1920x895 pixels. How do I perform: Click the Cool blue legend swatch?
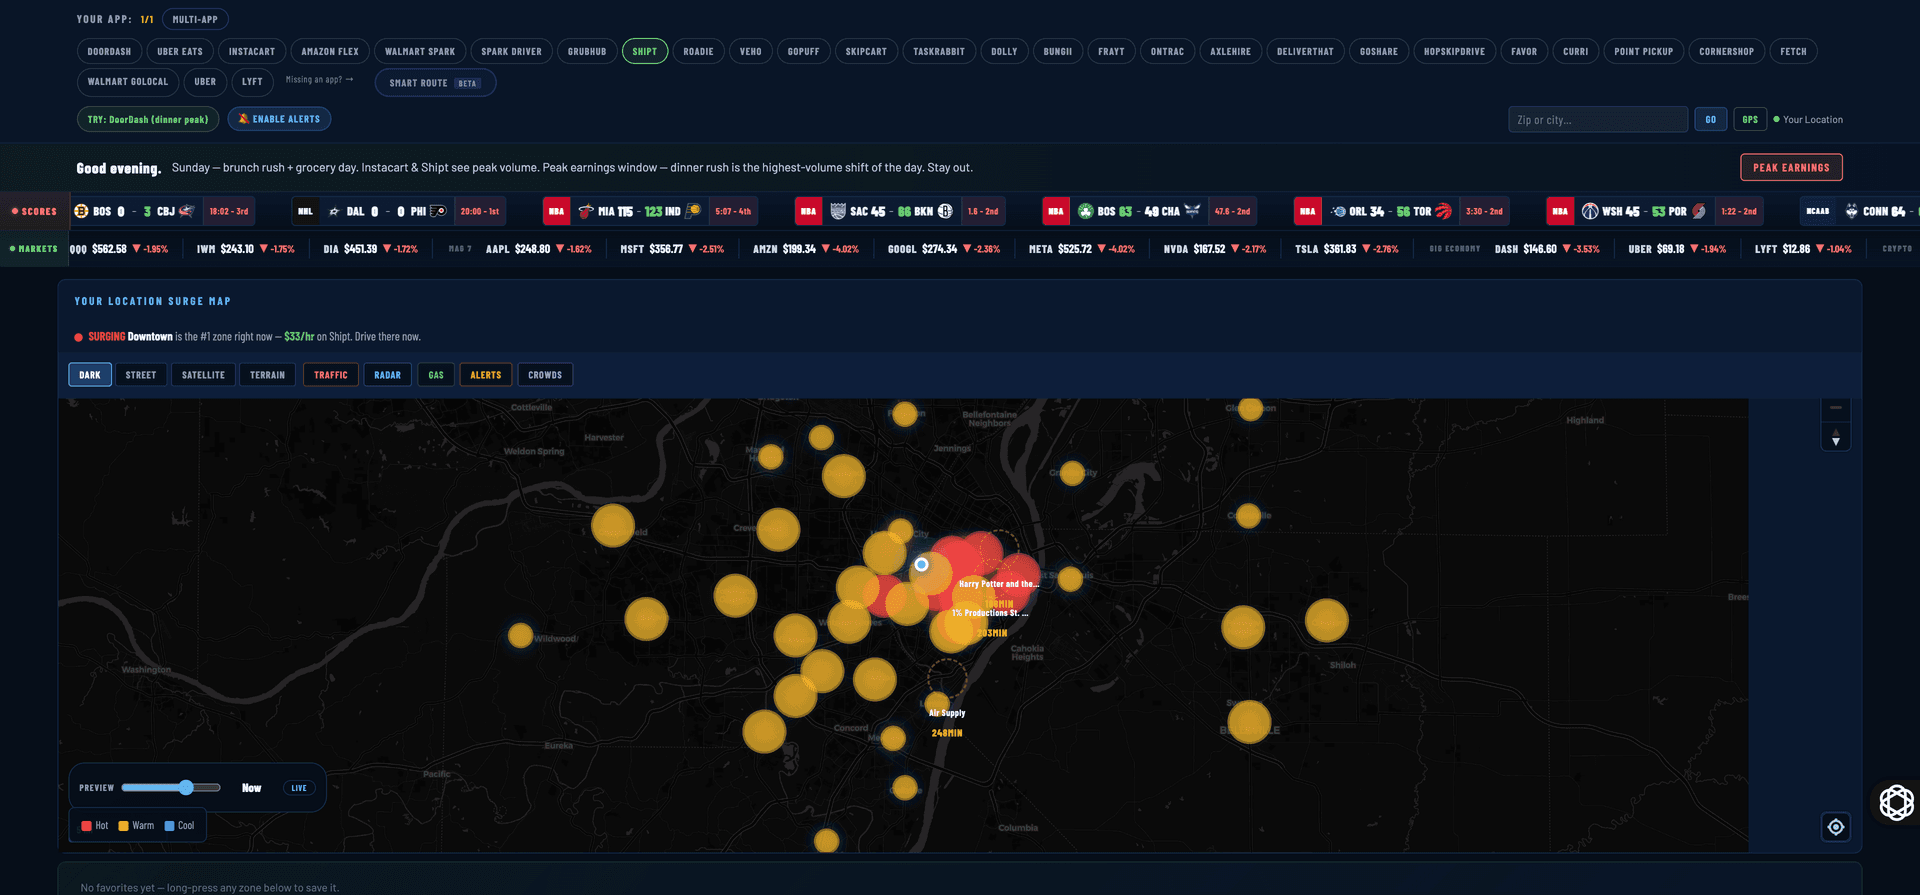pos(169,826)
